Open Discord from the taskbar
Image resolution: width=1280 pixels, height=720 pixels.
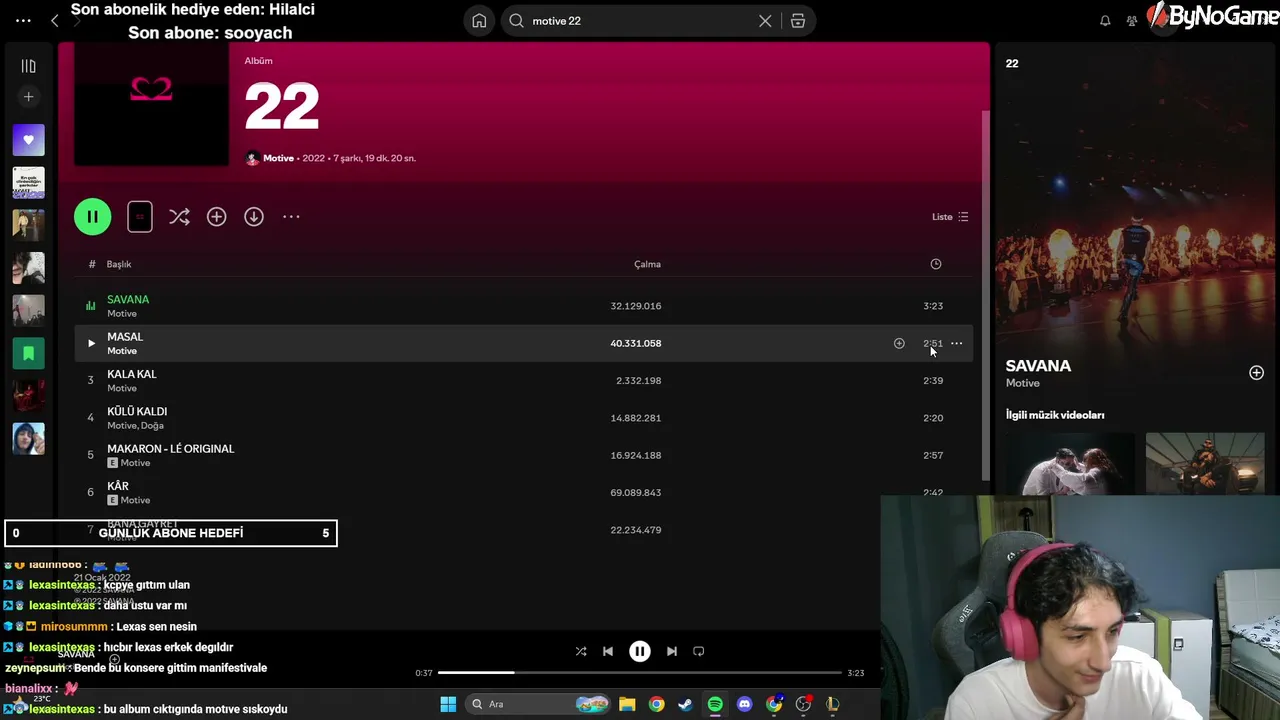744,704
